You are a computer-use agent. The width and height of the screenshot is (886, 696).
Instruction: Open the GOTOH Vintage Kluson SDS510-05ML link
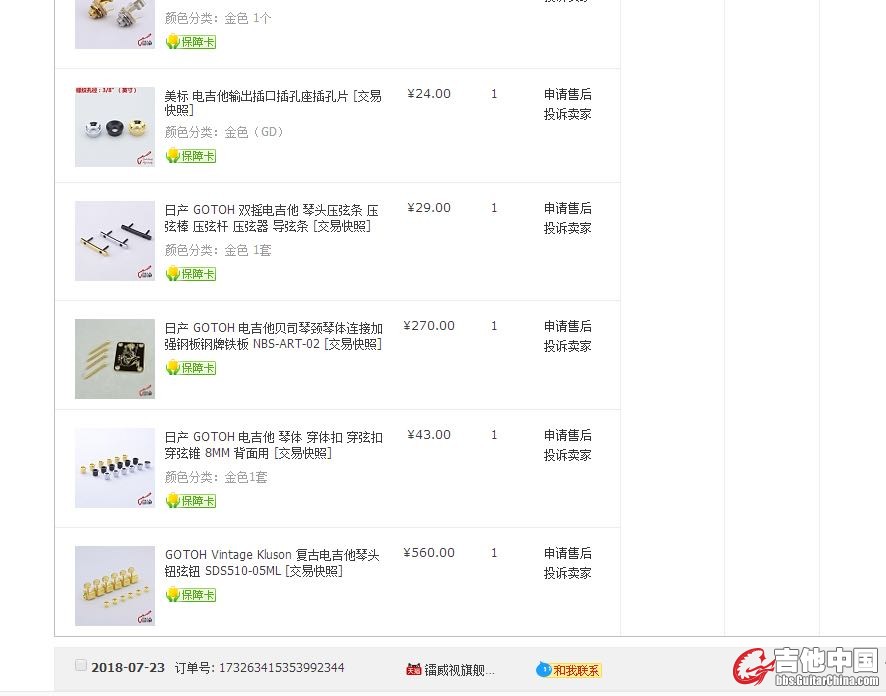coord(272,563)
